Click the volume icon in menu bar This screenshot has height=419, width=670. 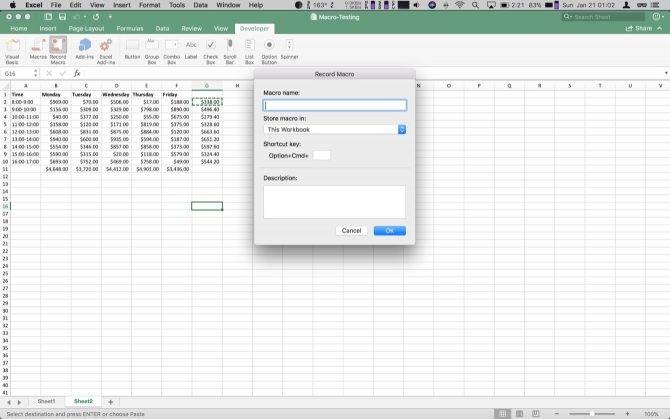click(417, 5)
